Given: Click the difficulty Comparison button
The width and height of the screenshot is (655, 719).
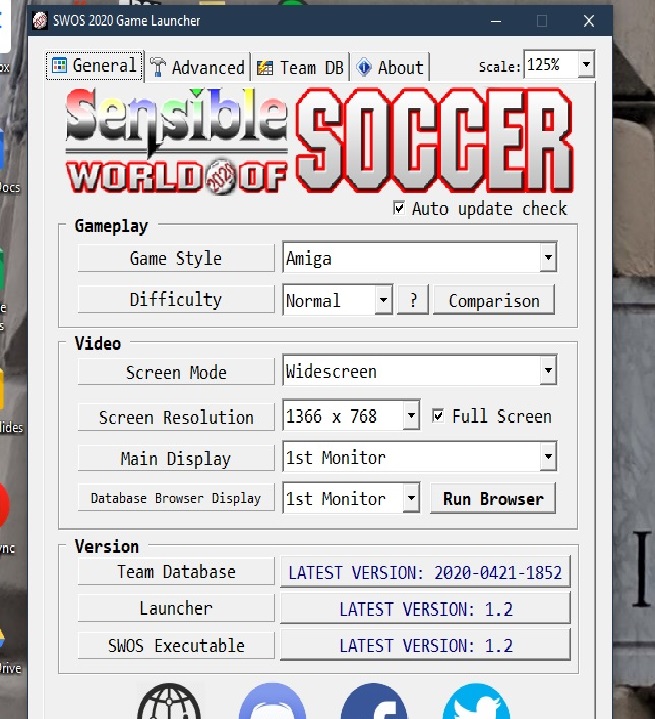Looking at the screenshot, I should pos(493,300).
